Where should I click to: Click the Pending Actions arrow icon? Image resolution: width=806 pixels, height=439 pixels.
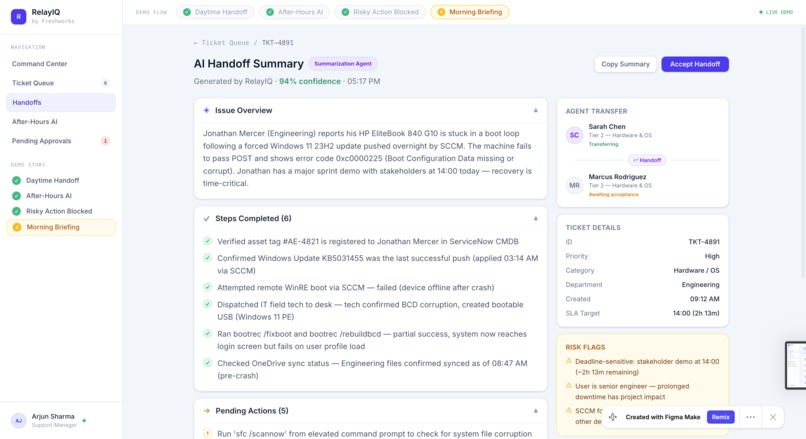point(207,411)
